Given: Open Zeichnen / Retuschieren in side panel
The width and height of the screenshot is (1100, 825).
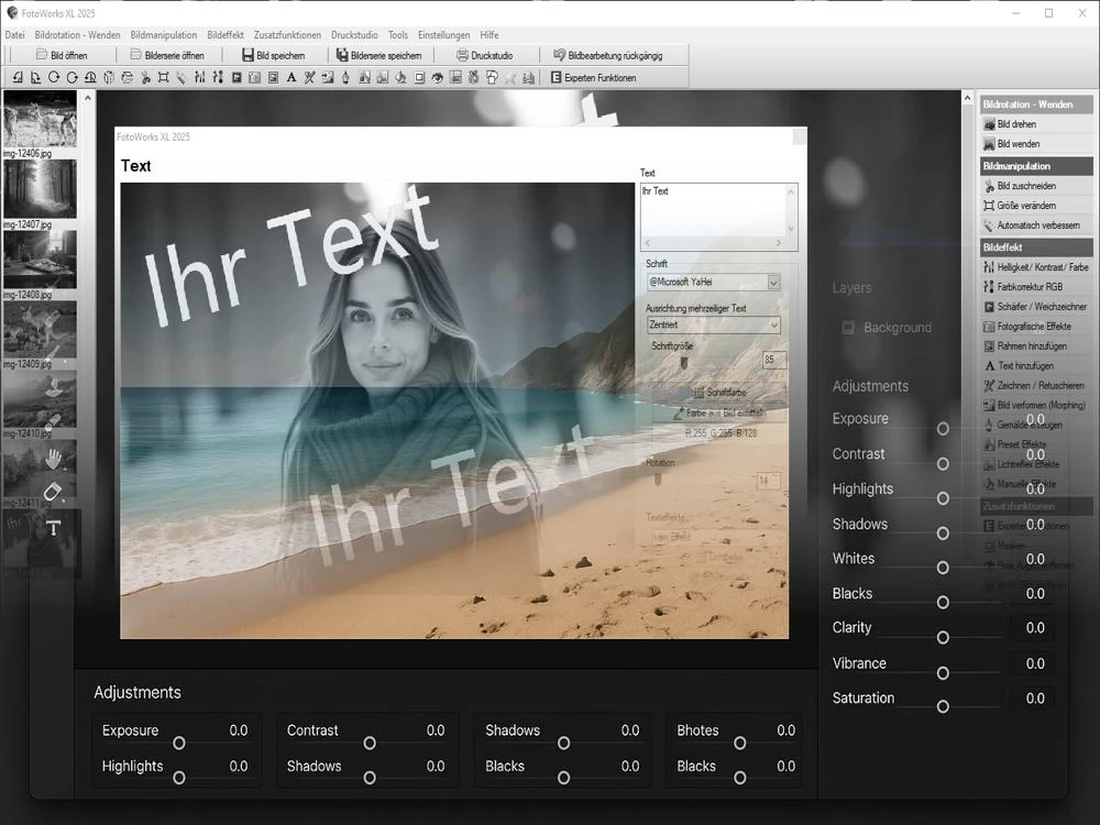Looking at the screenshot, I should [x=1036, y=385].
